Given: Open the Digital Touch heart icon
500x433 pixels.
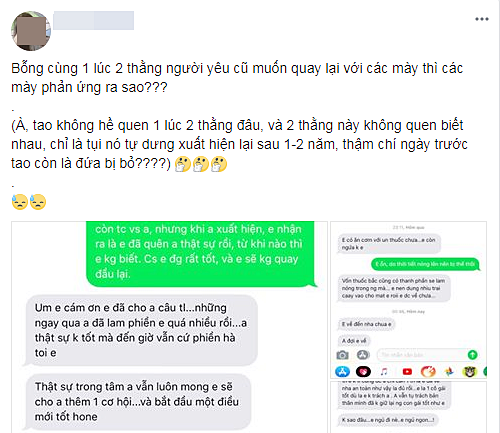Looking at the screenshot, I should 363,371.
